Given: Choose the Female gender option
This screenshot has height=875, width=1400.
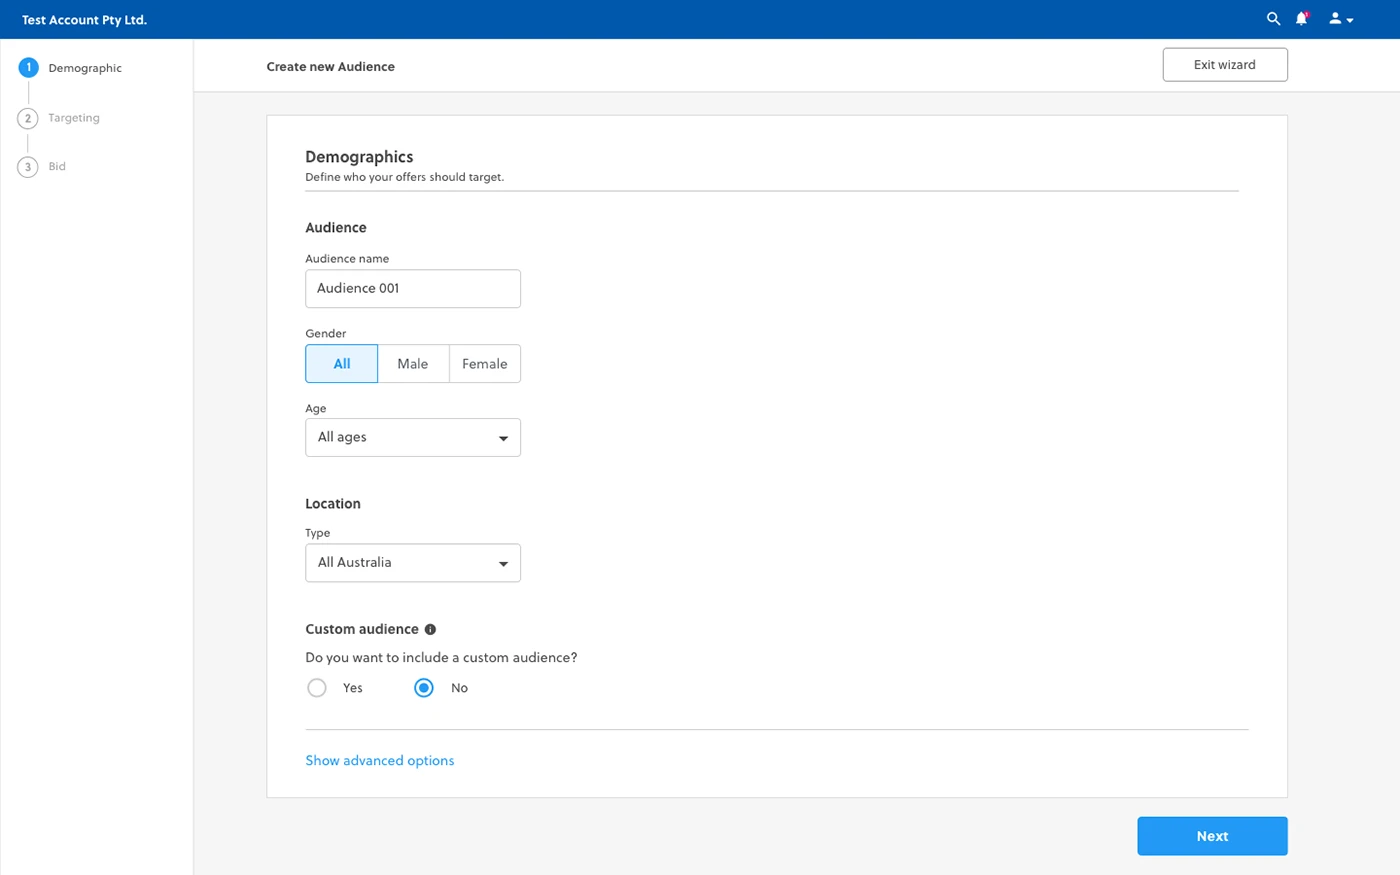Looking at the screenshot, I should pos(485,364).
